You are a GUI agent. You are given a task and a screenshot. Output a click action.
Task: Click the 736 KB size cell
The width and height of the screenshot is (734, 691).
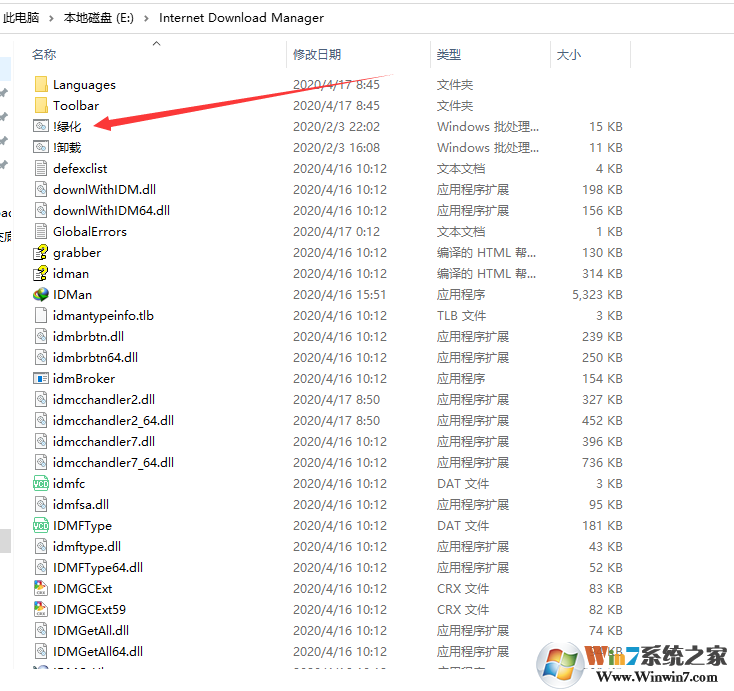(602, 463)
